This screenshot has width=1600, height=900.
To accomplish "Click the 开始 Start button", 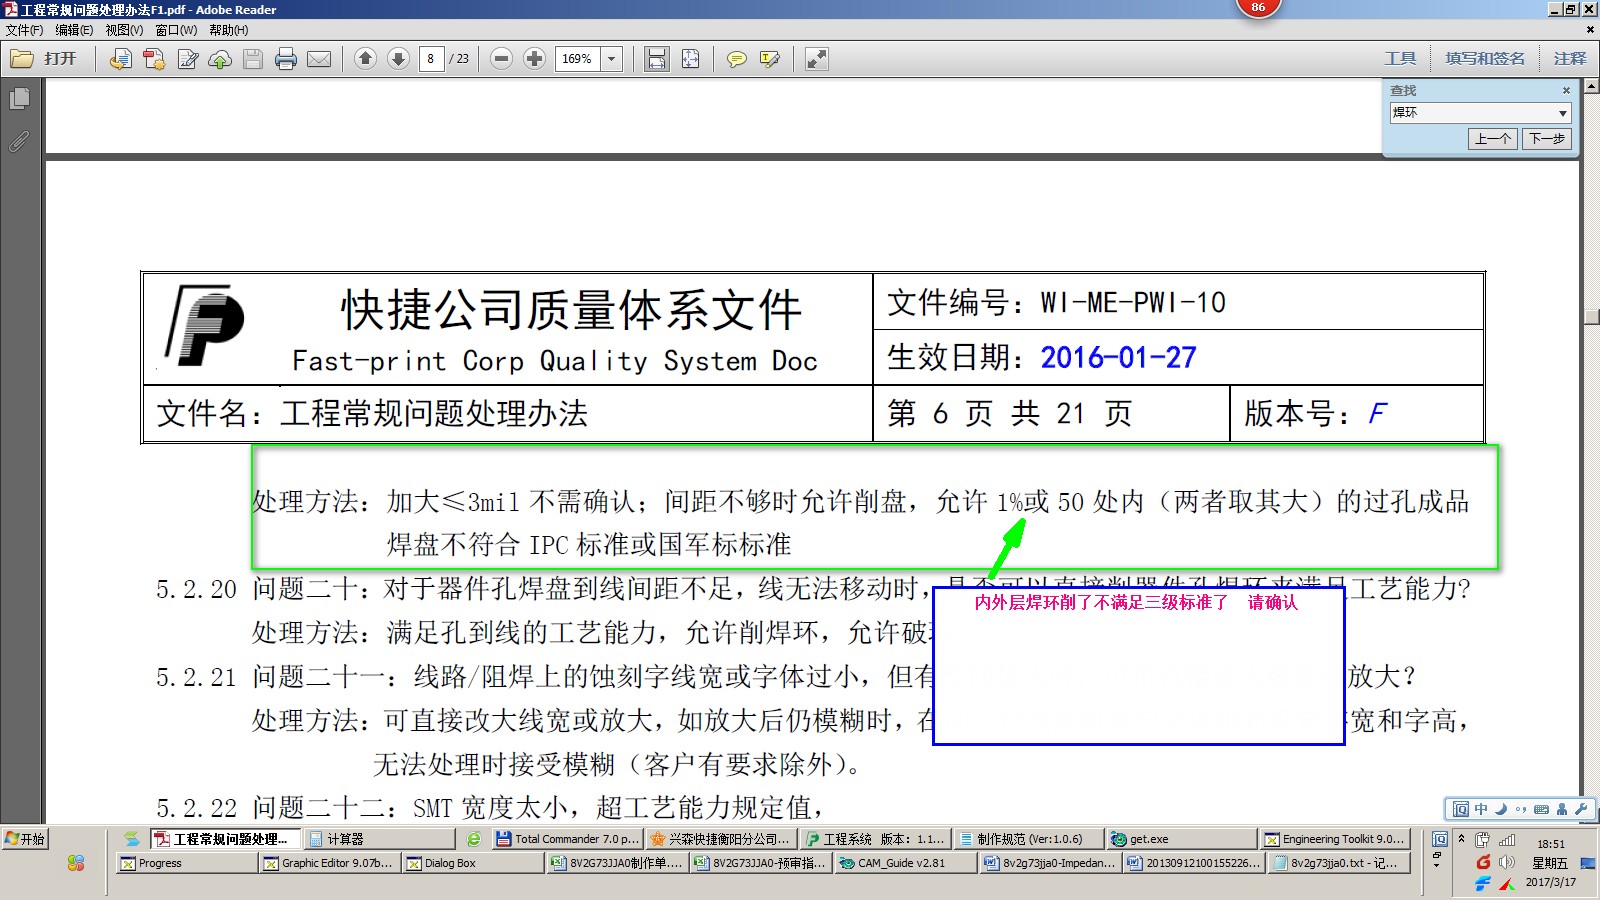I will click(25, 839).
